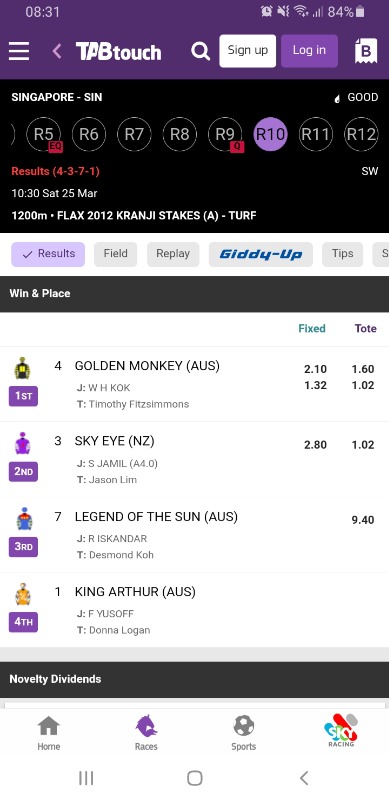
Task: Click the Log in button
Action: pos(309,51)
